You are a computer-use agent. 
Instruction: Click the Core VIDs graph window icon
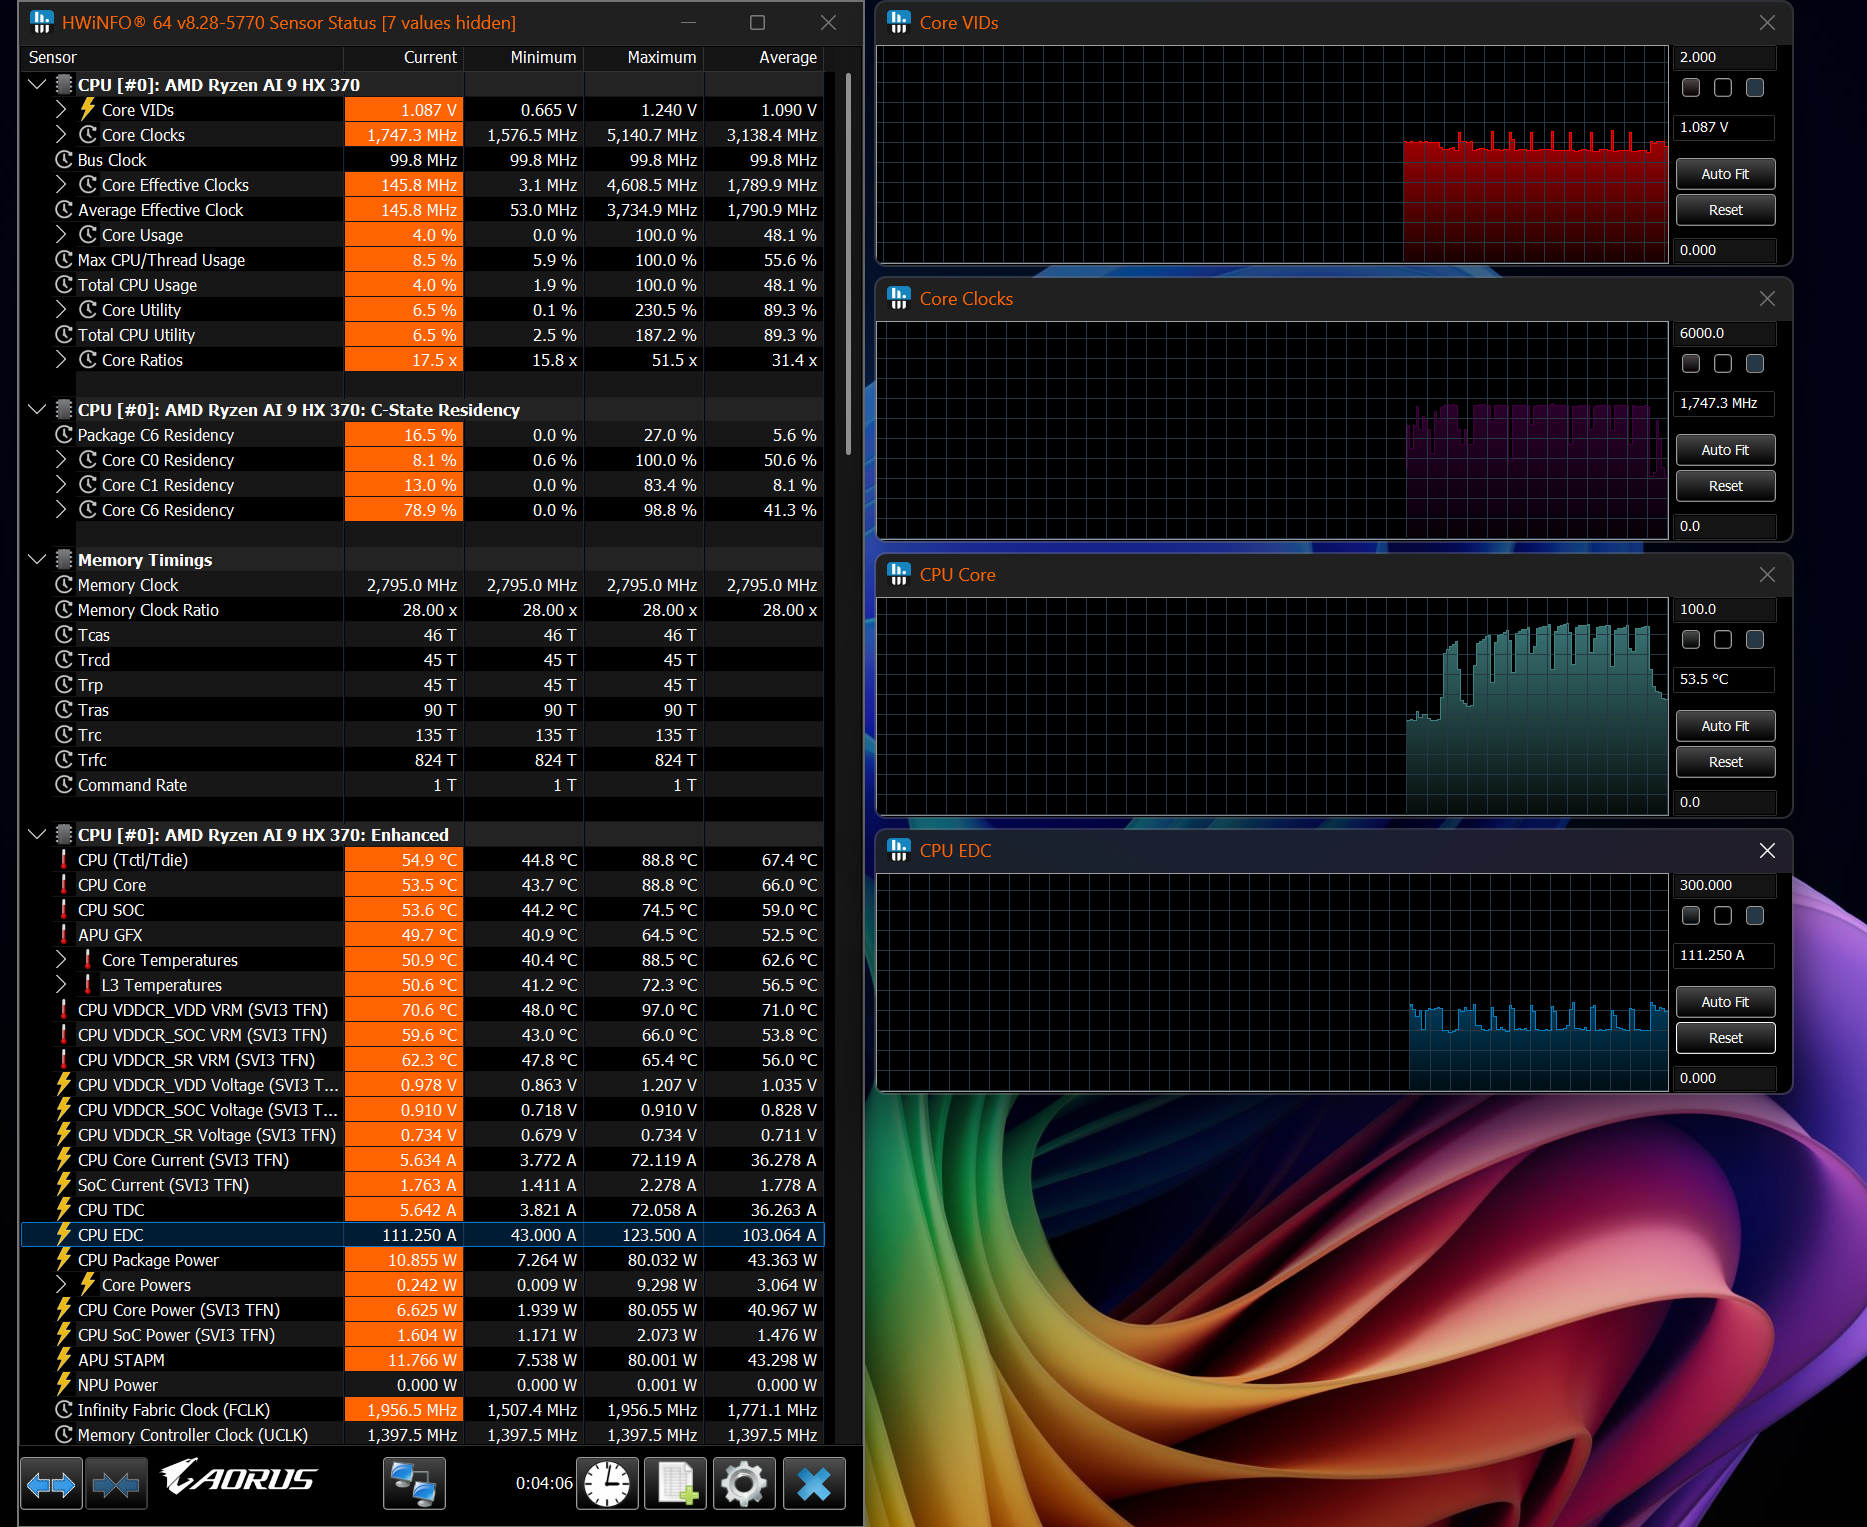pos(899,22)
